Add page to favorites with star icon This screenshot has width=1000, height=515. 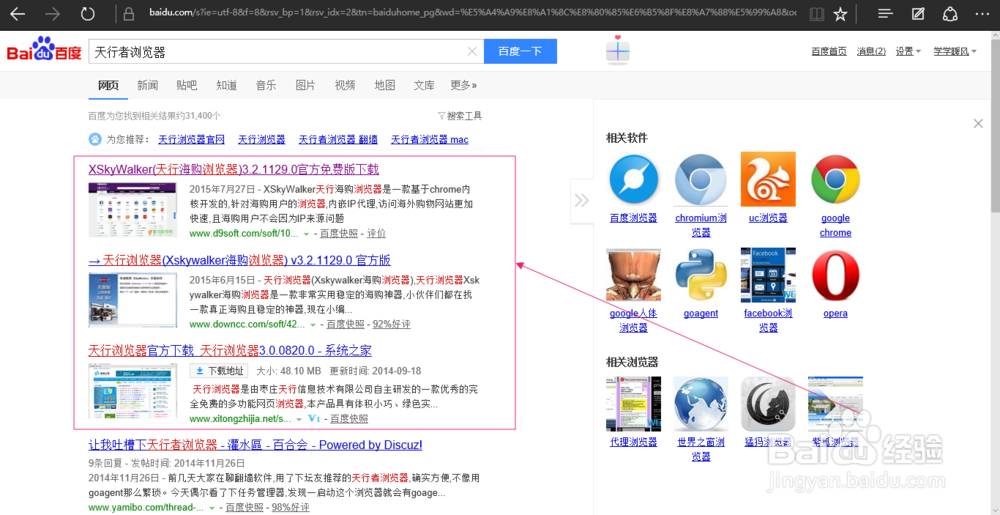pyautogui.click(x=841, y=13)
